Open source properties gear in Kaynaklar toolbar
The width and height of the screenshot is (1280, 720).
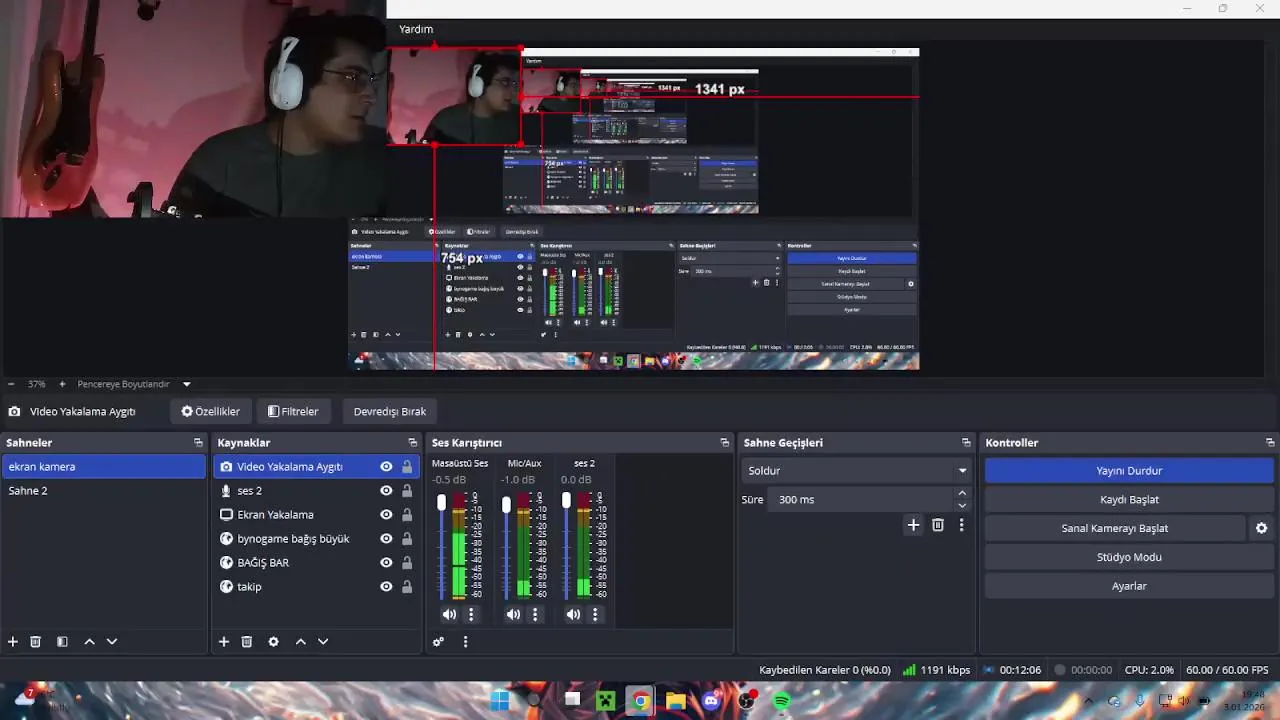pyautogui.click(x=273, y=642)
